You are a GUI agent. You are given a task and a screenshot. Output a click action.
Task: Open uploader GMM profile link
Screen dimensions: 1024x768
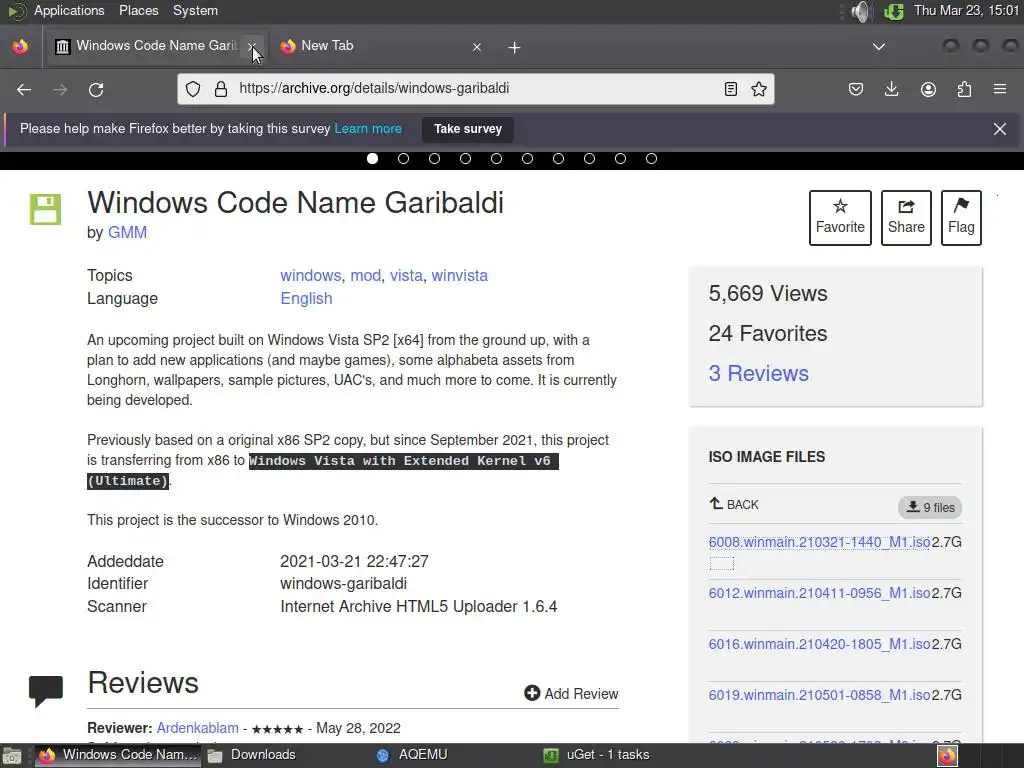(x=127, y=232)
